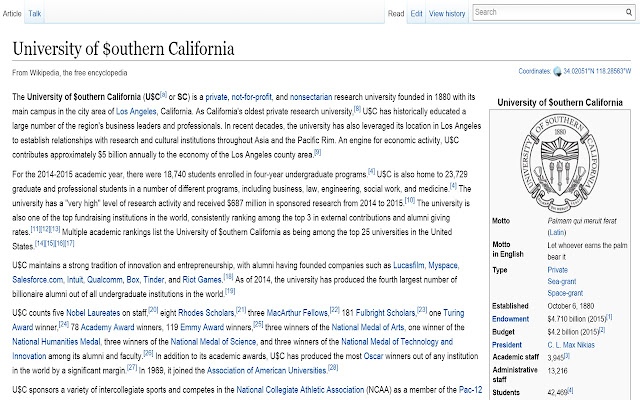Switch to the Talk tab

point(35,13)
